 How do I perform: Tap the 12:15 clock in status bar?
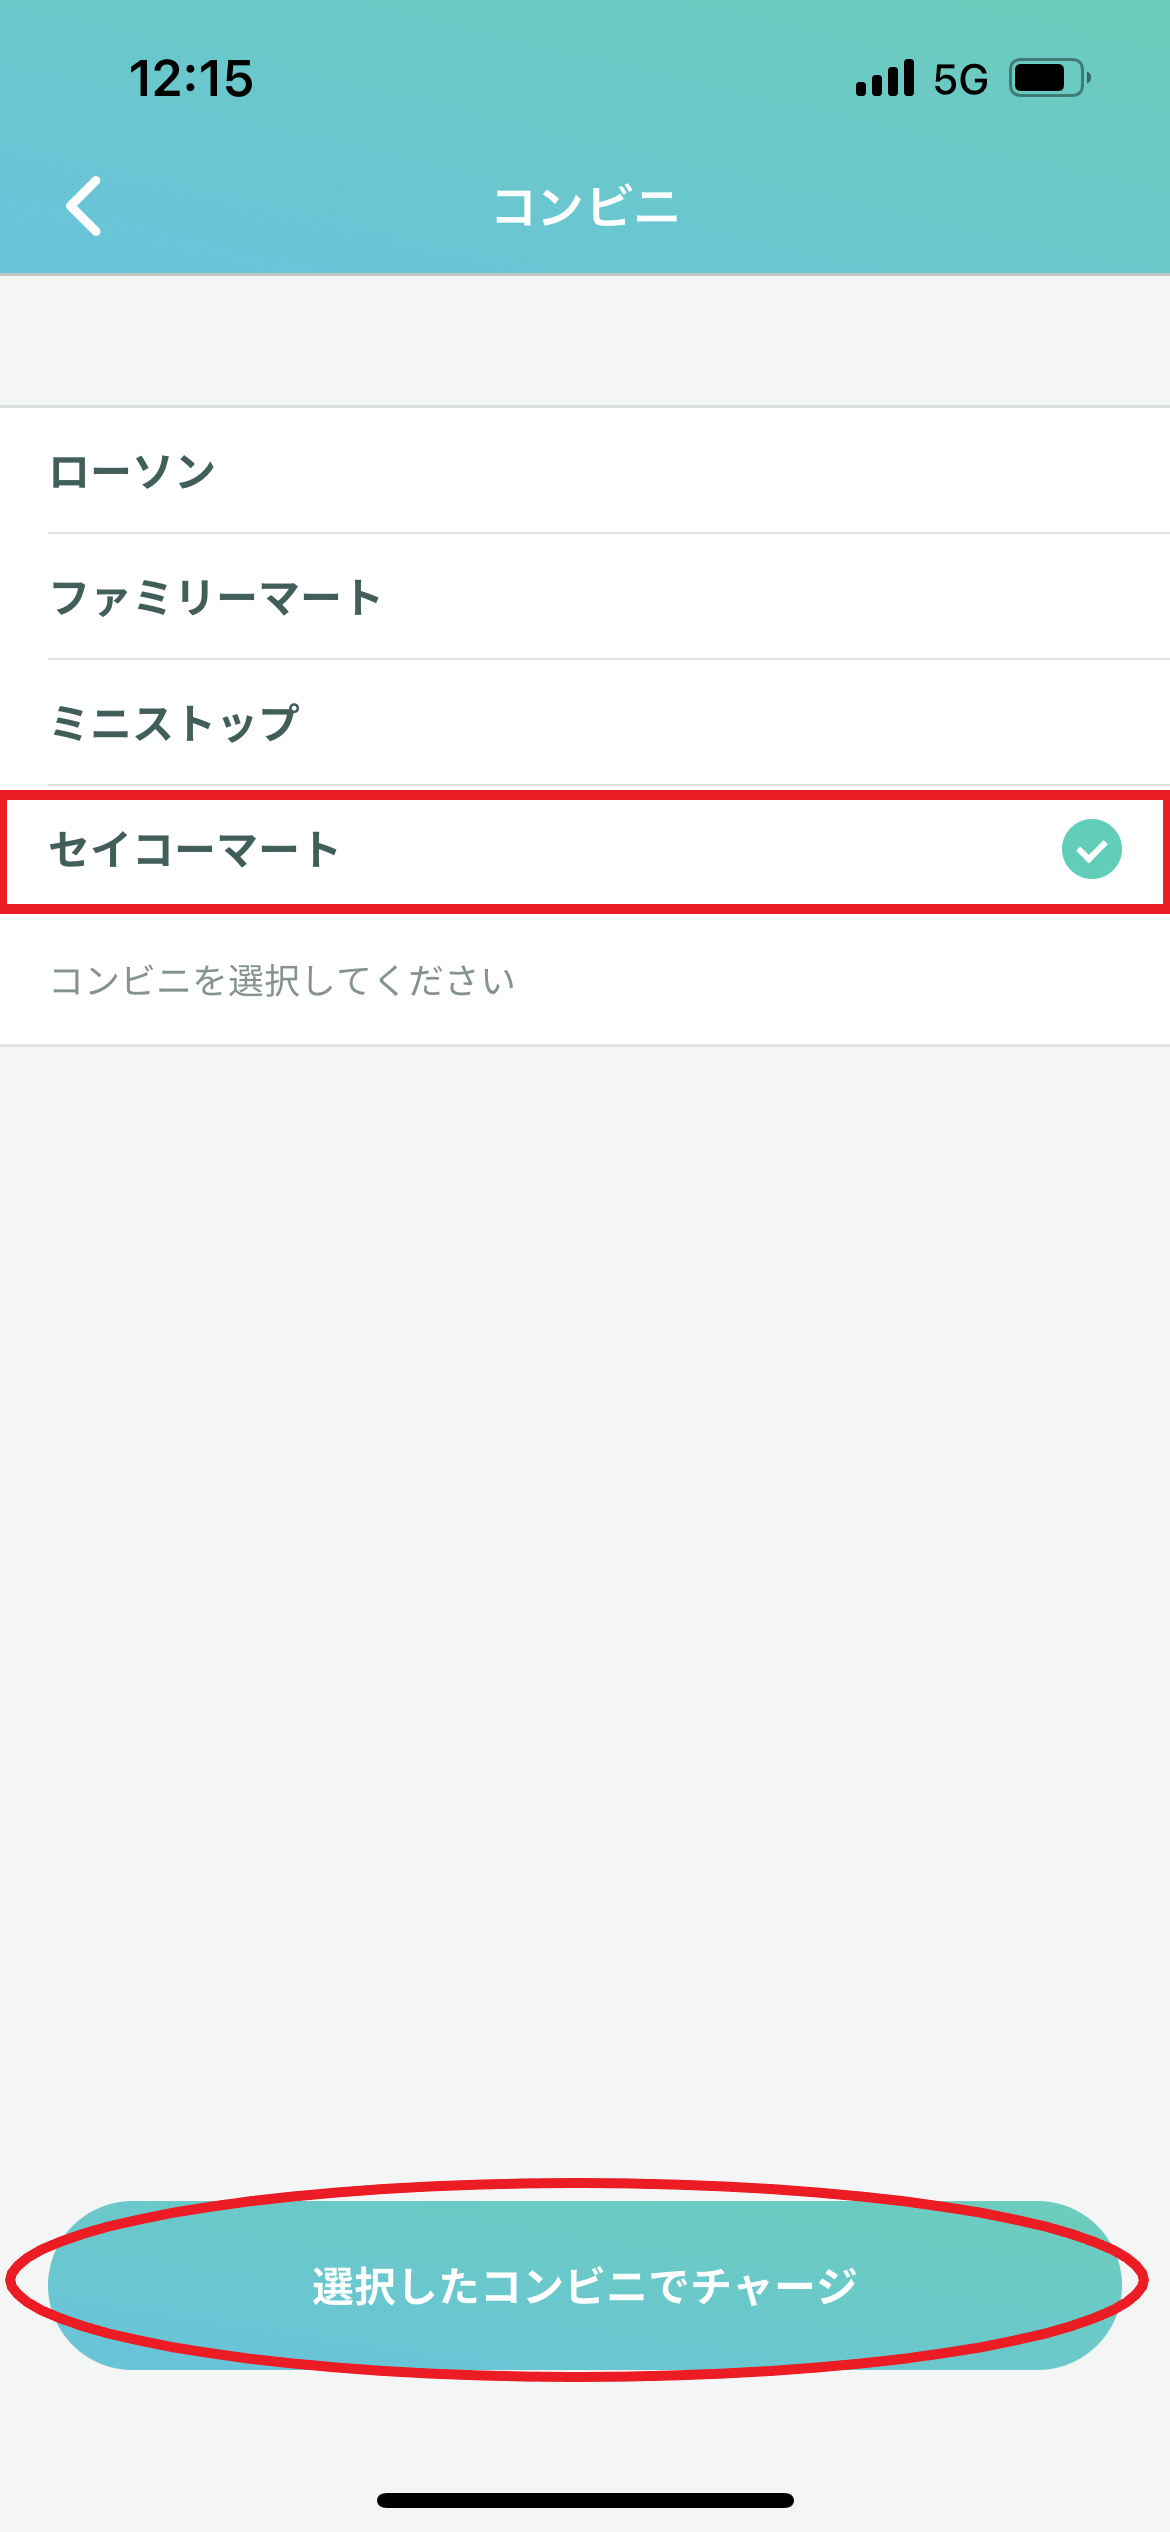191,79
